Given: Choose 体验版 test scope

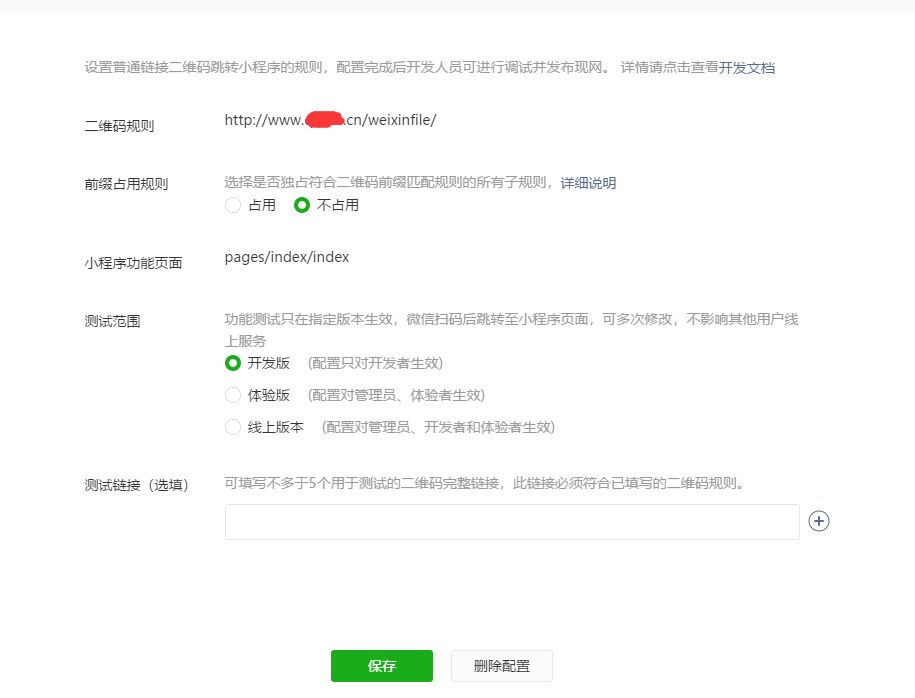Looking at the screenshot, I should [233, 395].
